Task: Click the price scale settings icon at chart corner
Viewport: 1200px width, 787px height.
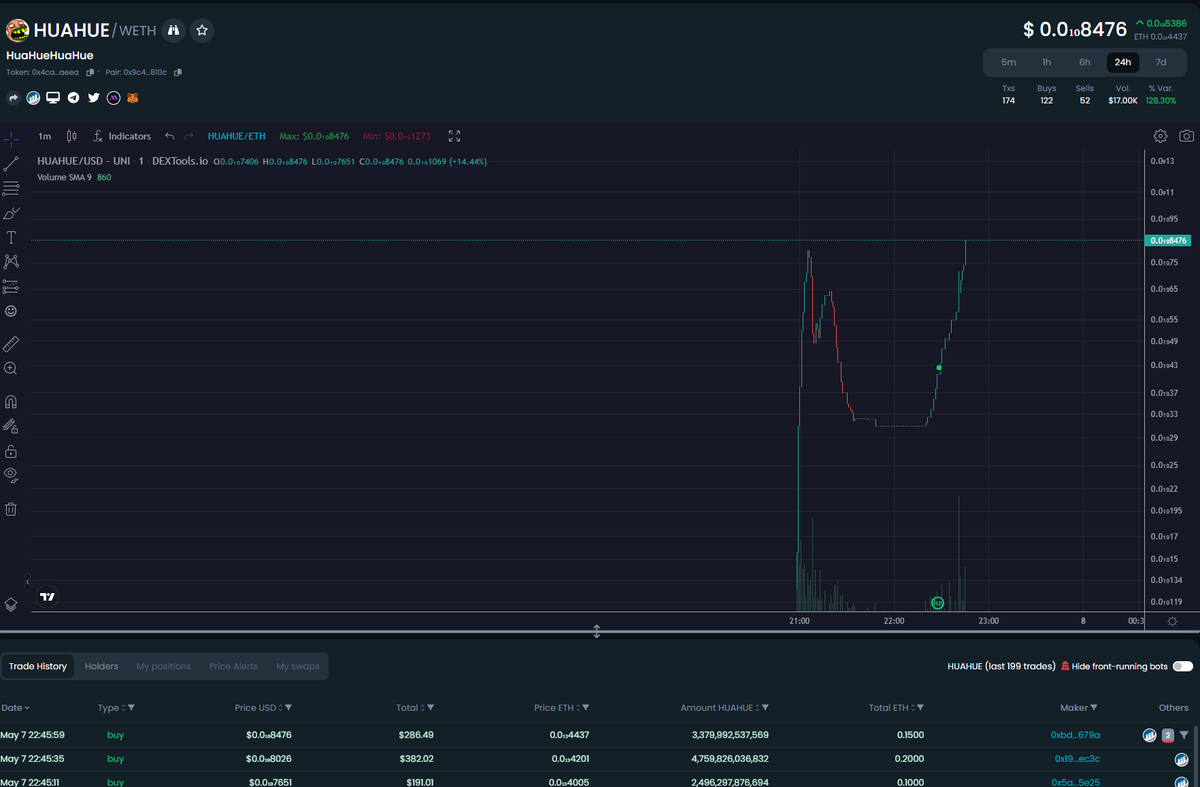Action: [x=1172, y=621]
